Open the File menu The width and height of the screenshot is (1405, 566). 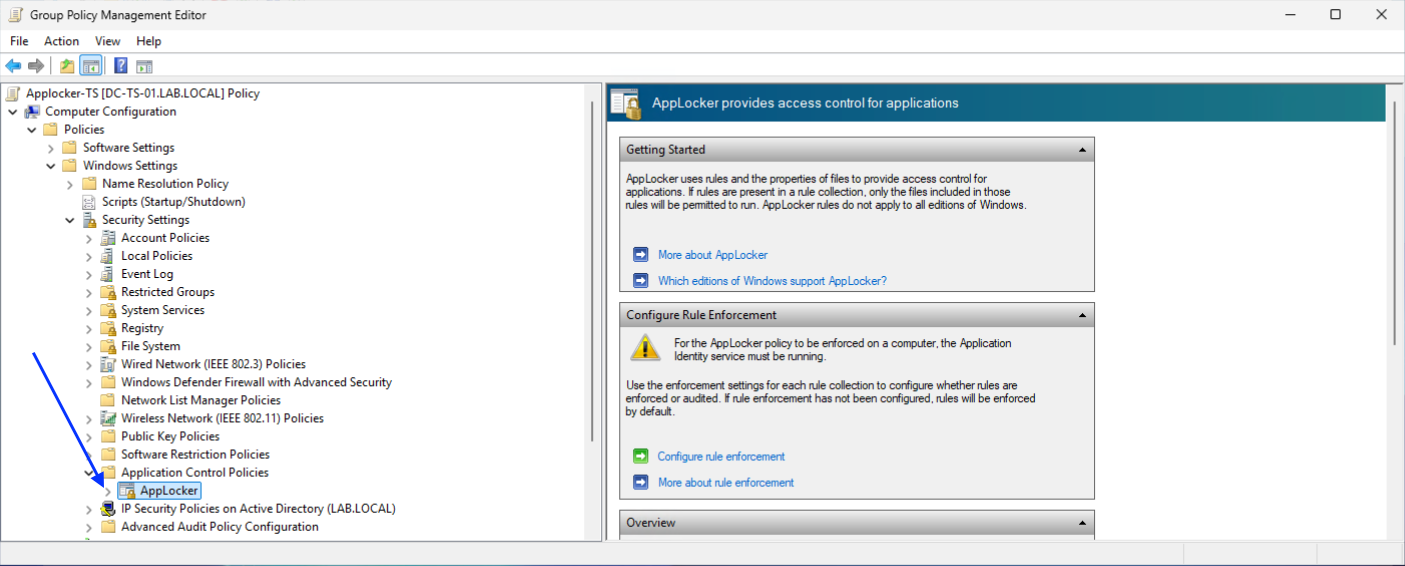point(19,41)
